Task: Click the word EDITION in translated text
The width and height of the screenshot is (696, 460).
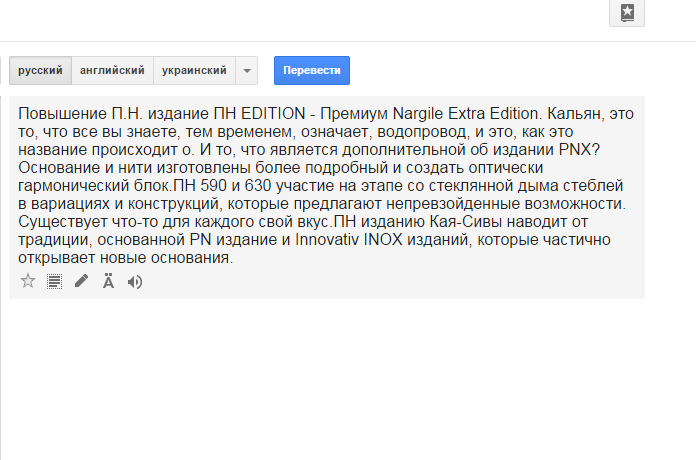Action: pyautogui.click(x=273, y=114)
